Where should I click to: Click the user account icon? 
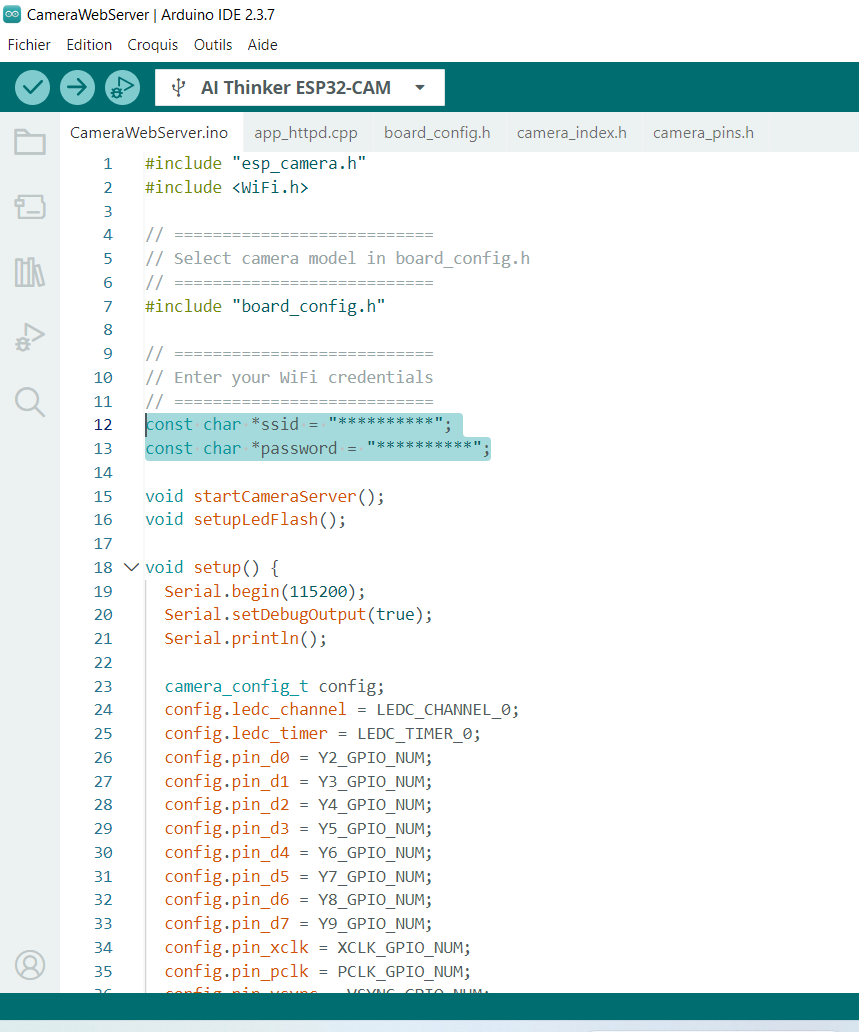tap(30, 965)
